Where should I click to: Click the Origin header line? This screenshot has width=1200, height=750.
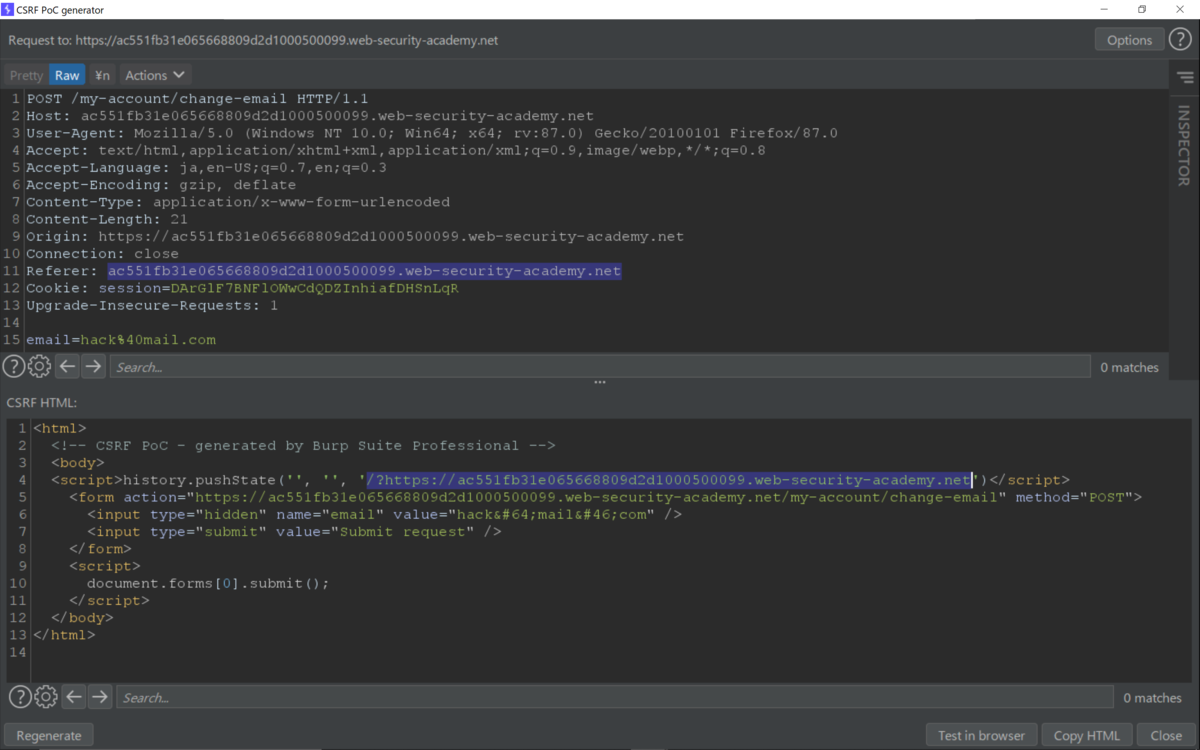[355, 237]
